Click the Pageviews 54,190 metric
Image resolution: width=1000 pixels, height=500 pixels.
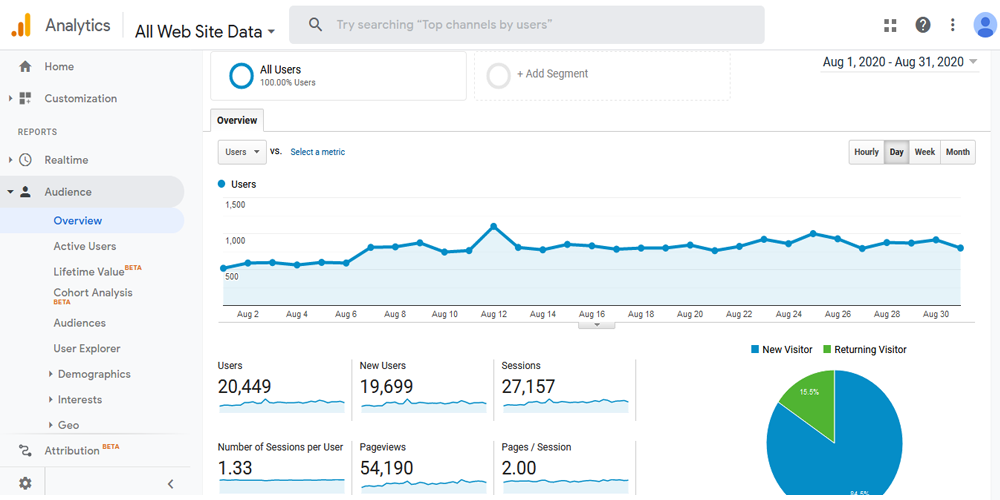pyautogui.click(x=386, y=467)
